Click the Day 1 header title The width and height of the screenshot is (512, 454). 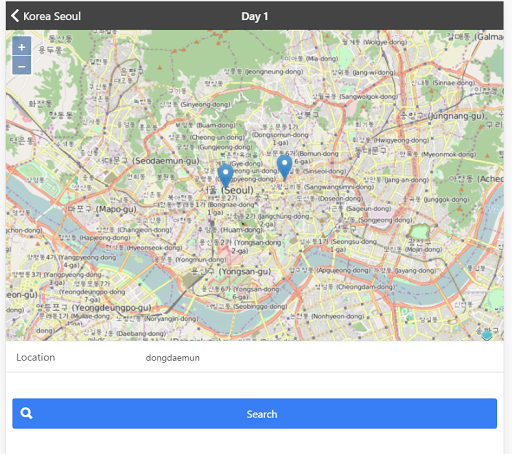tap(255, 16)
